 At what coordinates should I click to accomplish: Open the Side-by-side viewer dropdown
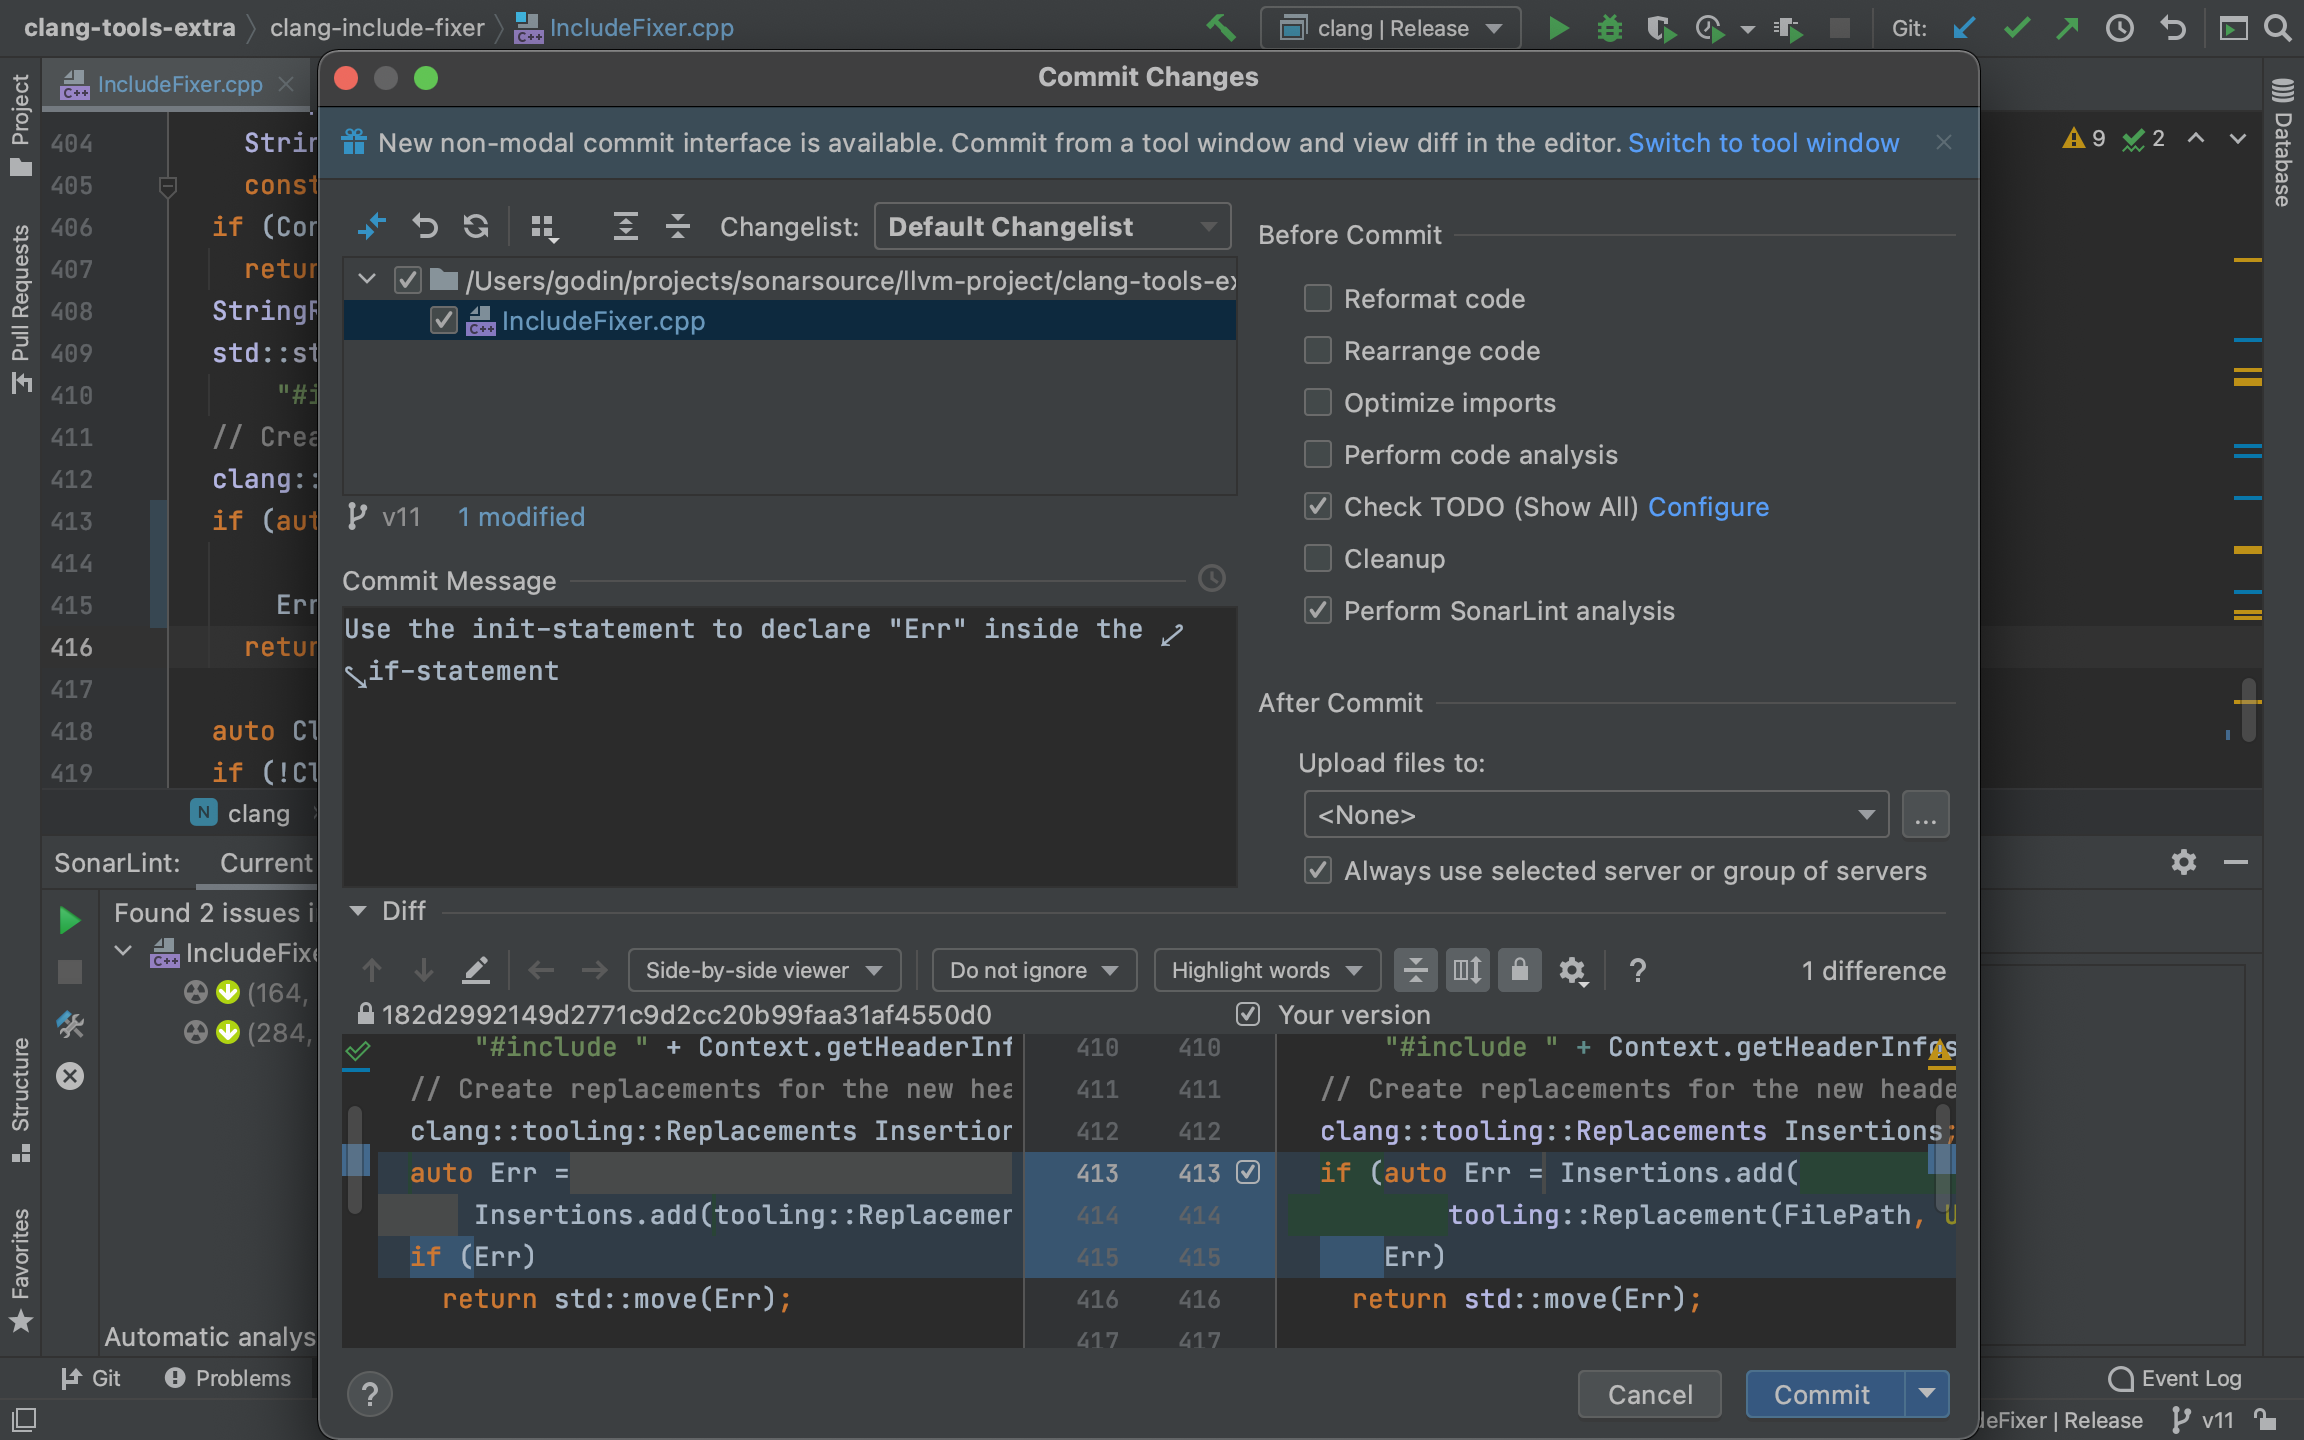764,970
